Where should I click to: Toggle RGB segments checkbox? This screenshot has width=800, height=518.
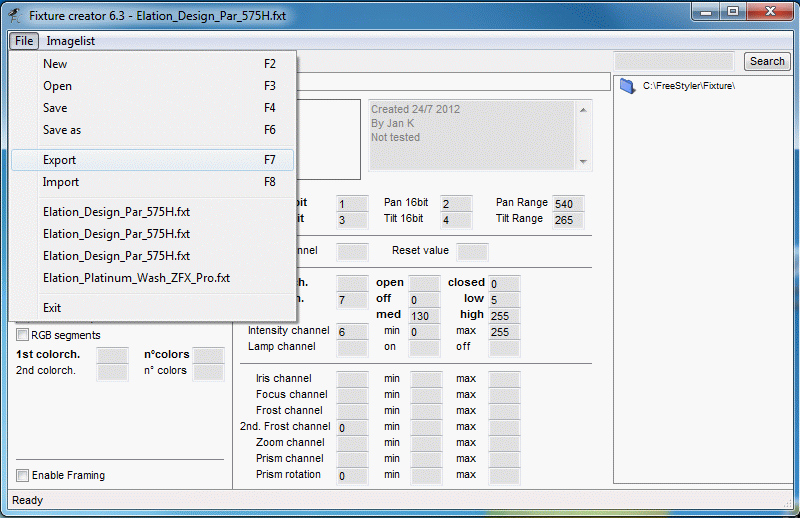22,335
